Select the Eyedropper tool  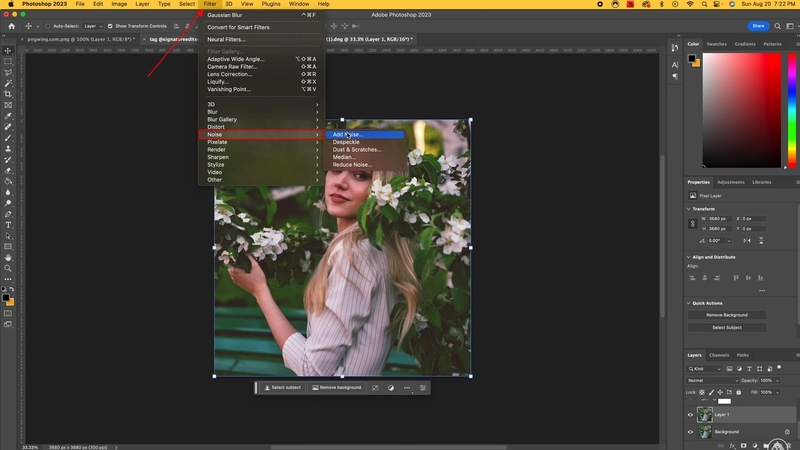pos(8,116)
